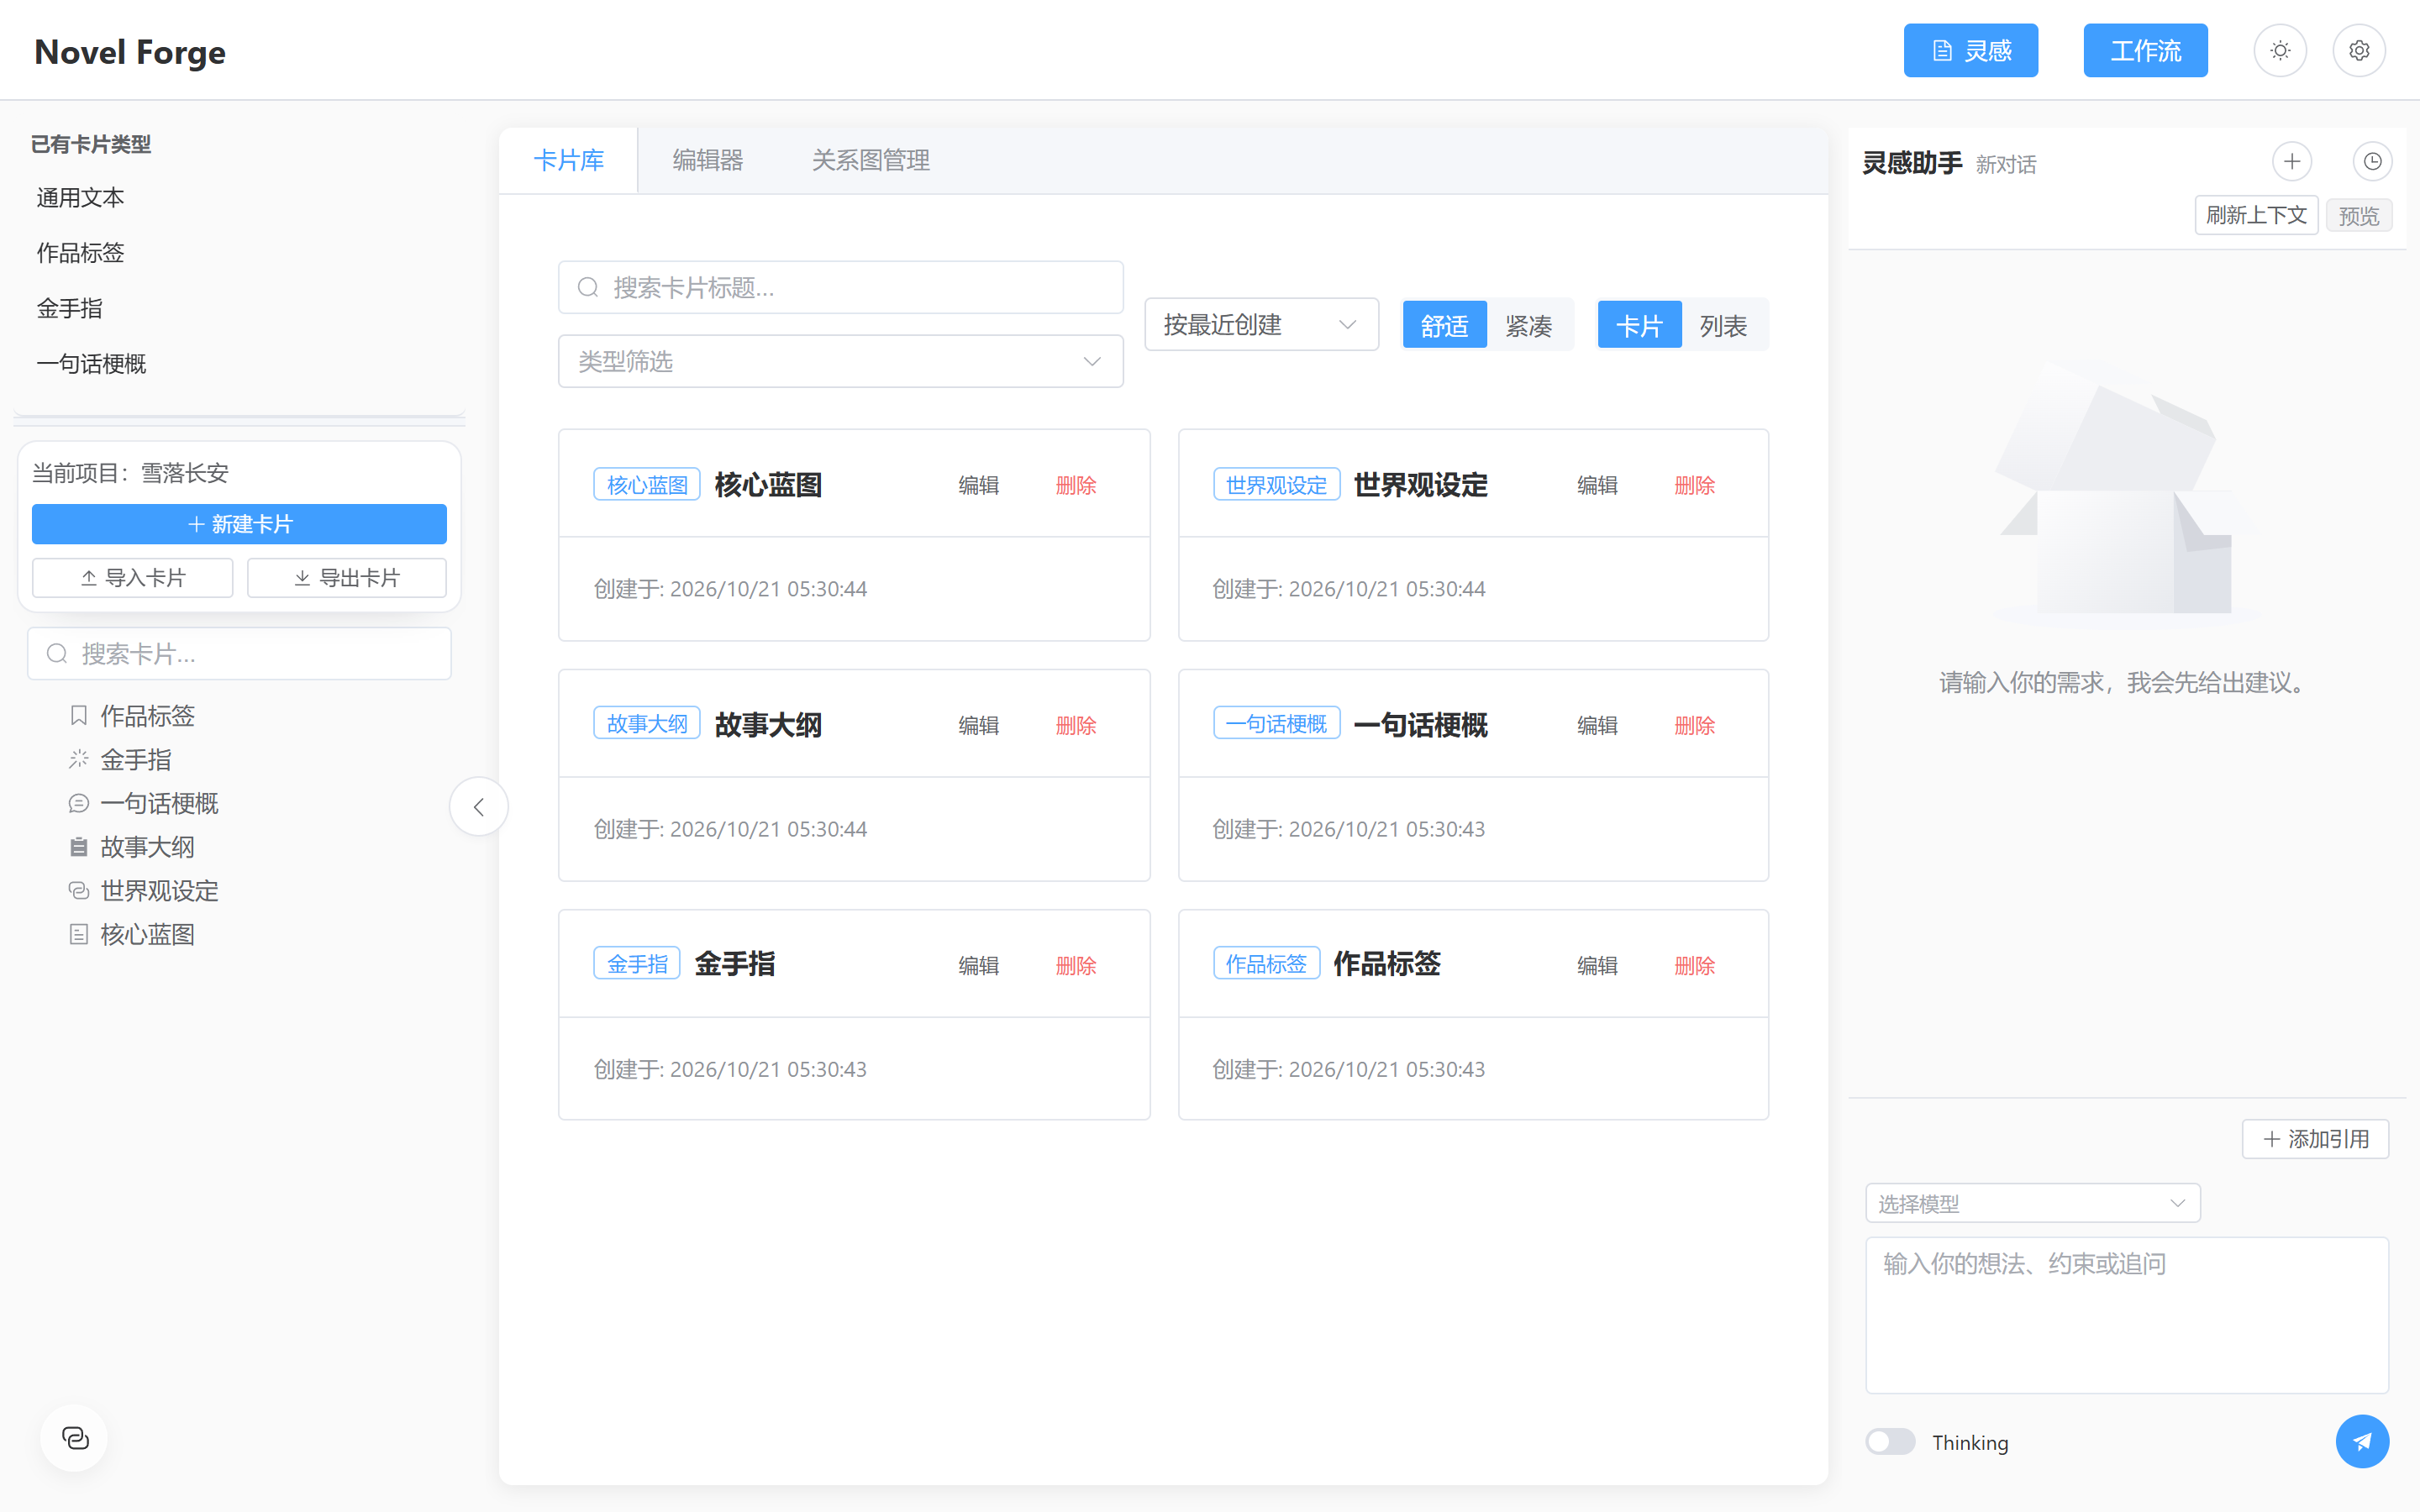Click the search icon in 搜索卡片标题 field

coord(588,288)
